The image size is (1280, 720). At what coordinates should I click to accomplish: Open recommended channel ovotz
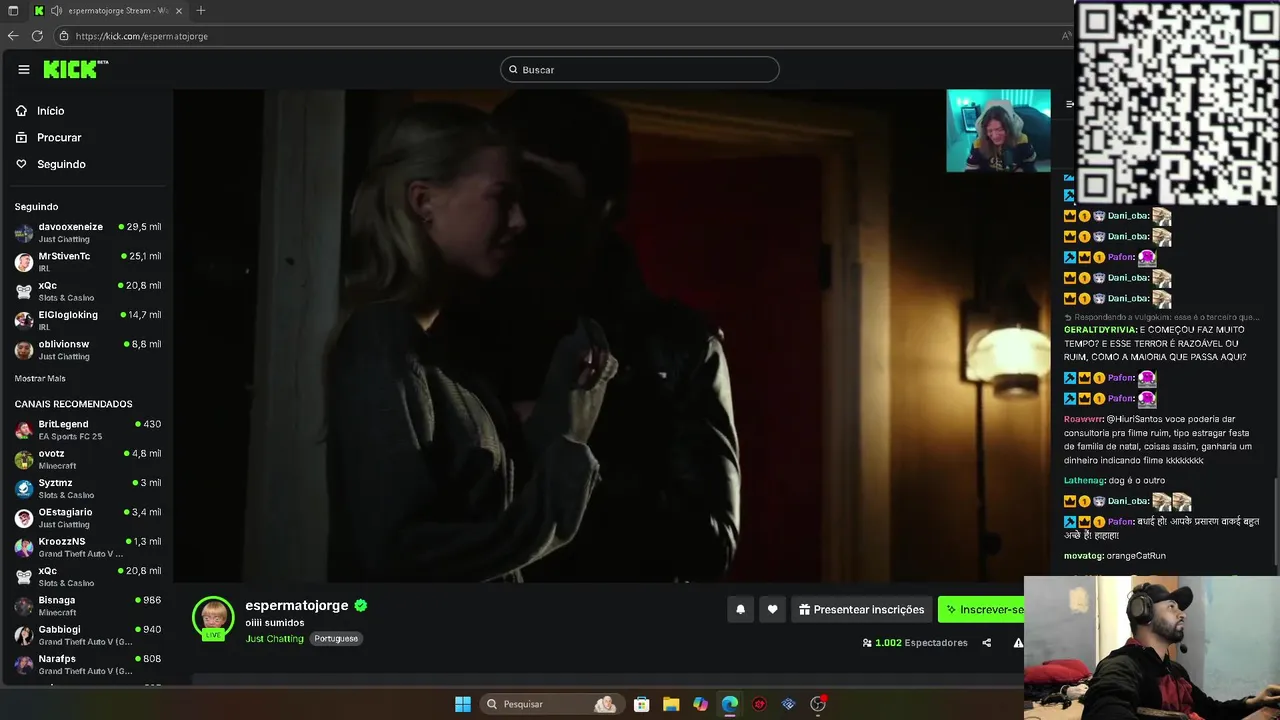[x=88, y=459]
